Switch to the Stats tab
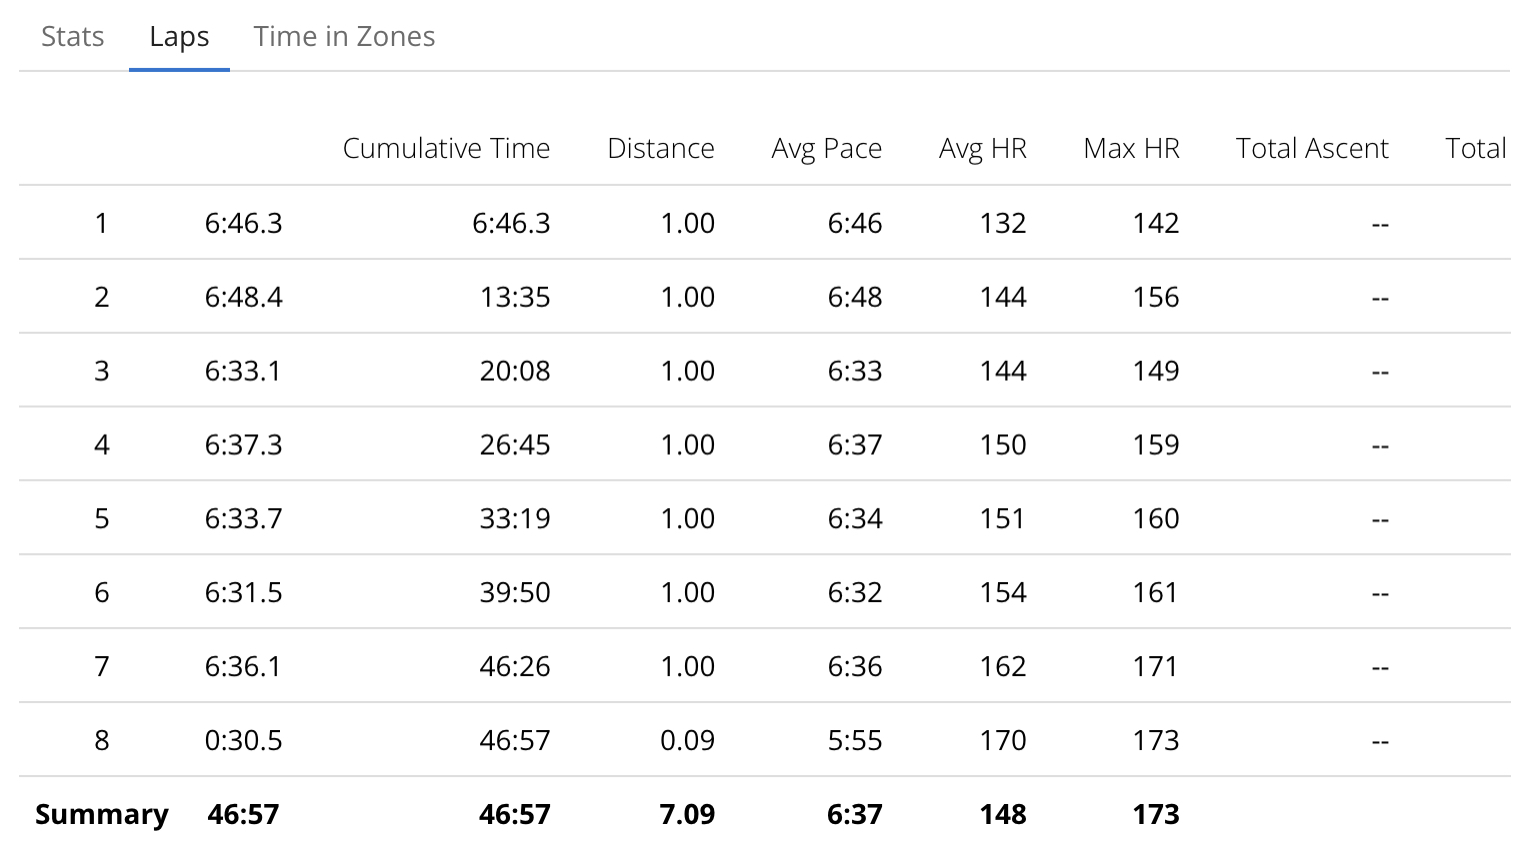1526x846 pixels. pyautogui.click(x=73, y=37)
